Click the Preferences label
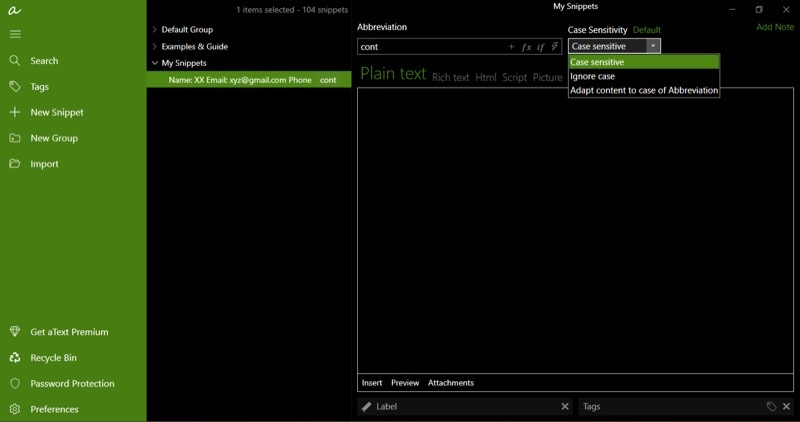This screenshot has width=800, height=422. tap(54, 409)
